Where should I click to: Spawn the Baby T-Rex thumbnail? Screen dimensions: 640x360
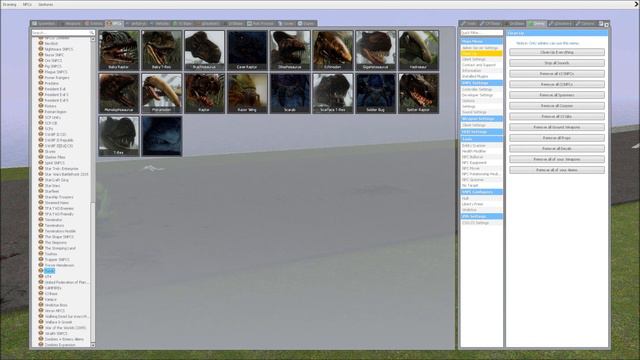click(162, 50)
